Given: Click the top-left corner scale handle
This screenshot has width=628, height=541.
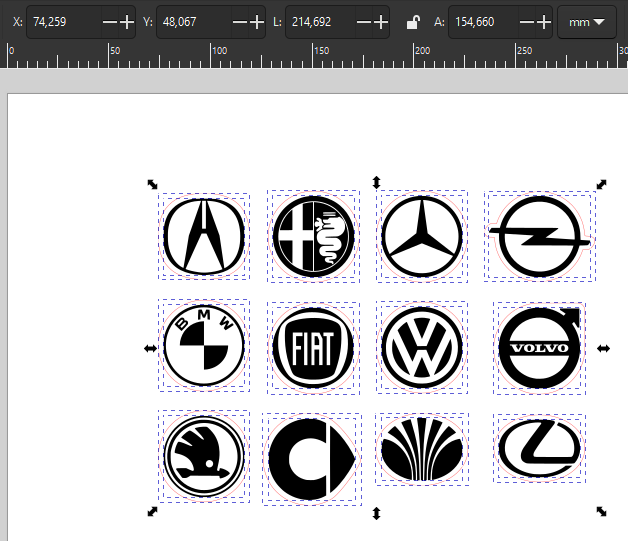Looking at the screenshot, I should click(152, 184).
